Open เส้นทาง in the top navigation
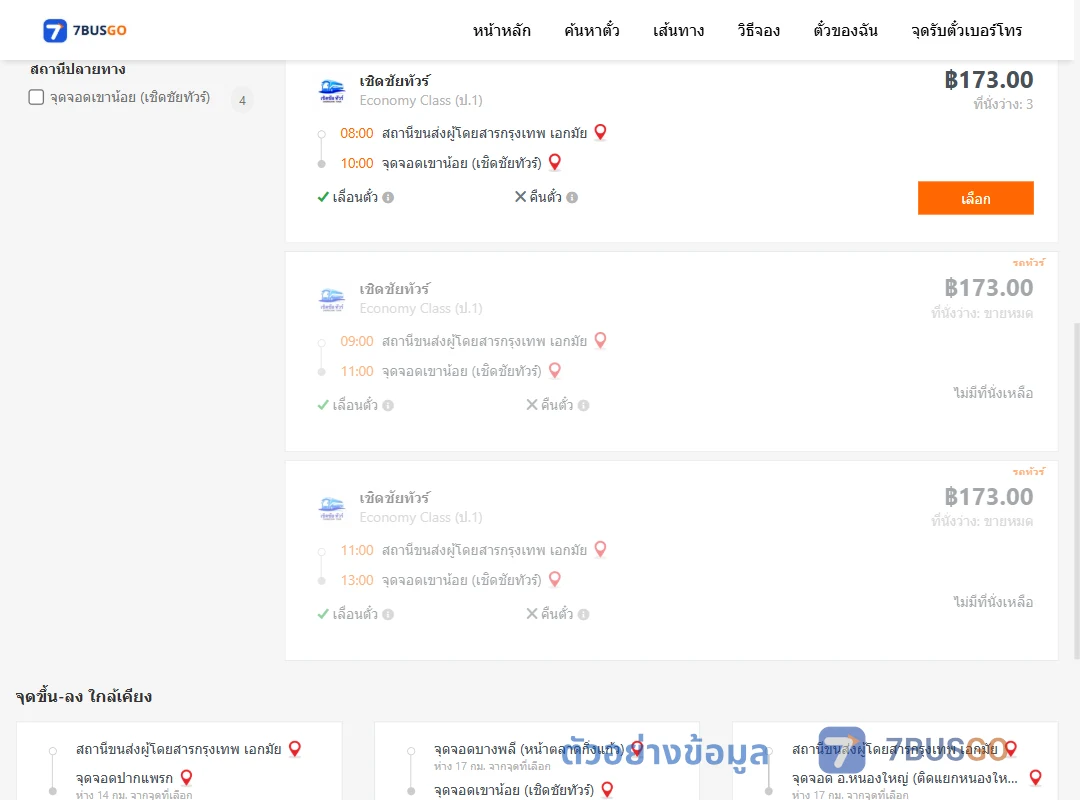 coord(678,30)
